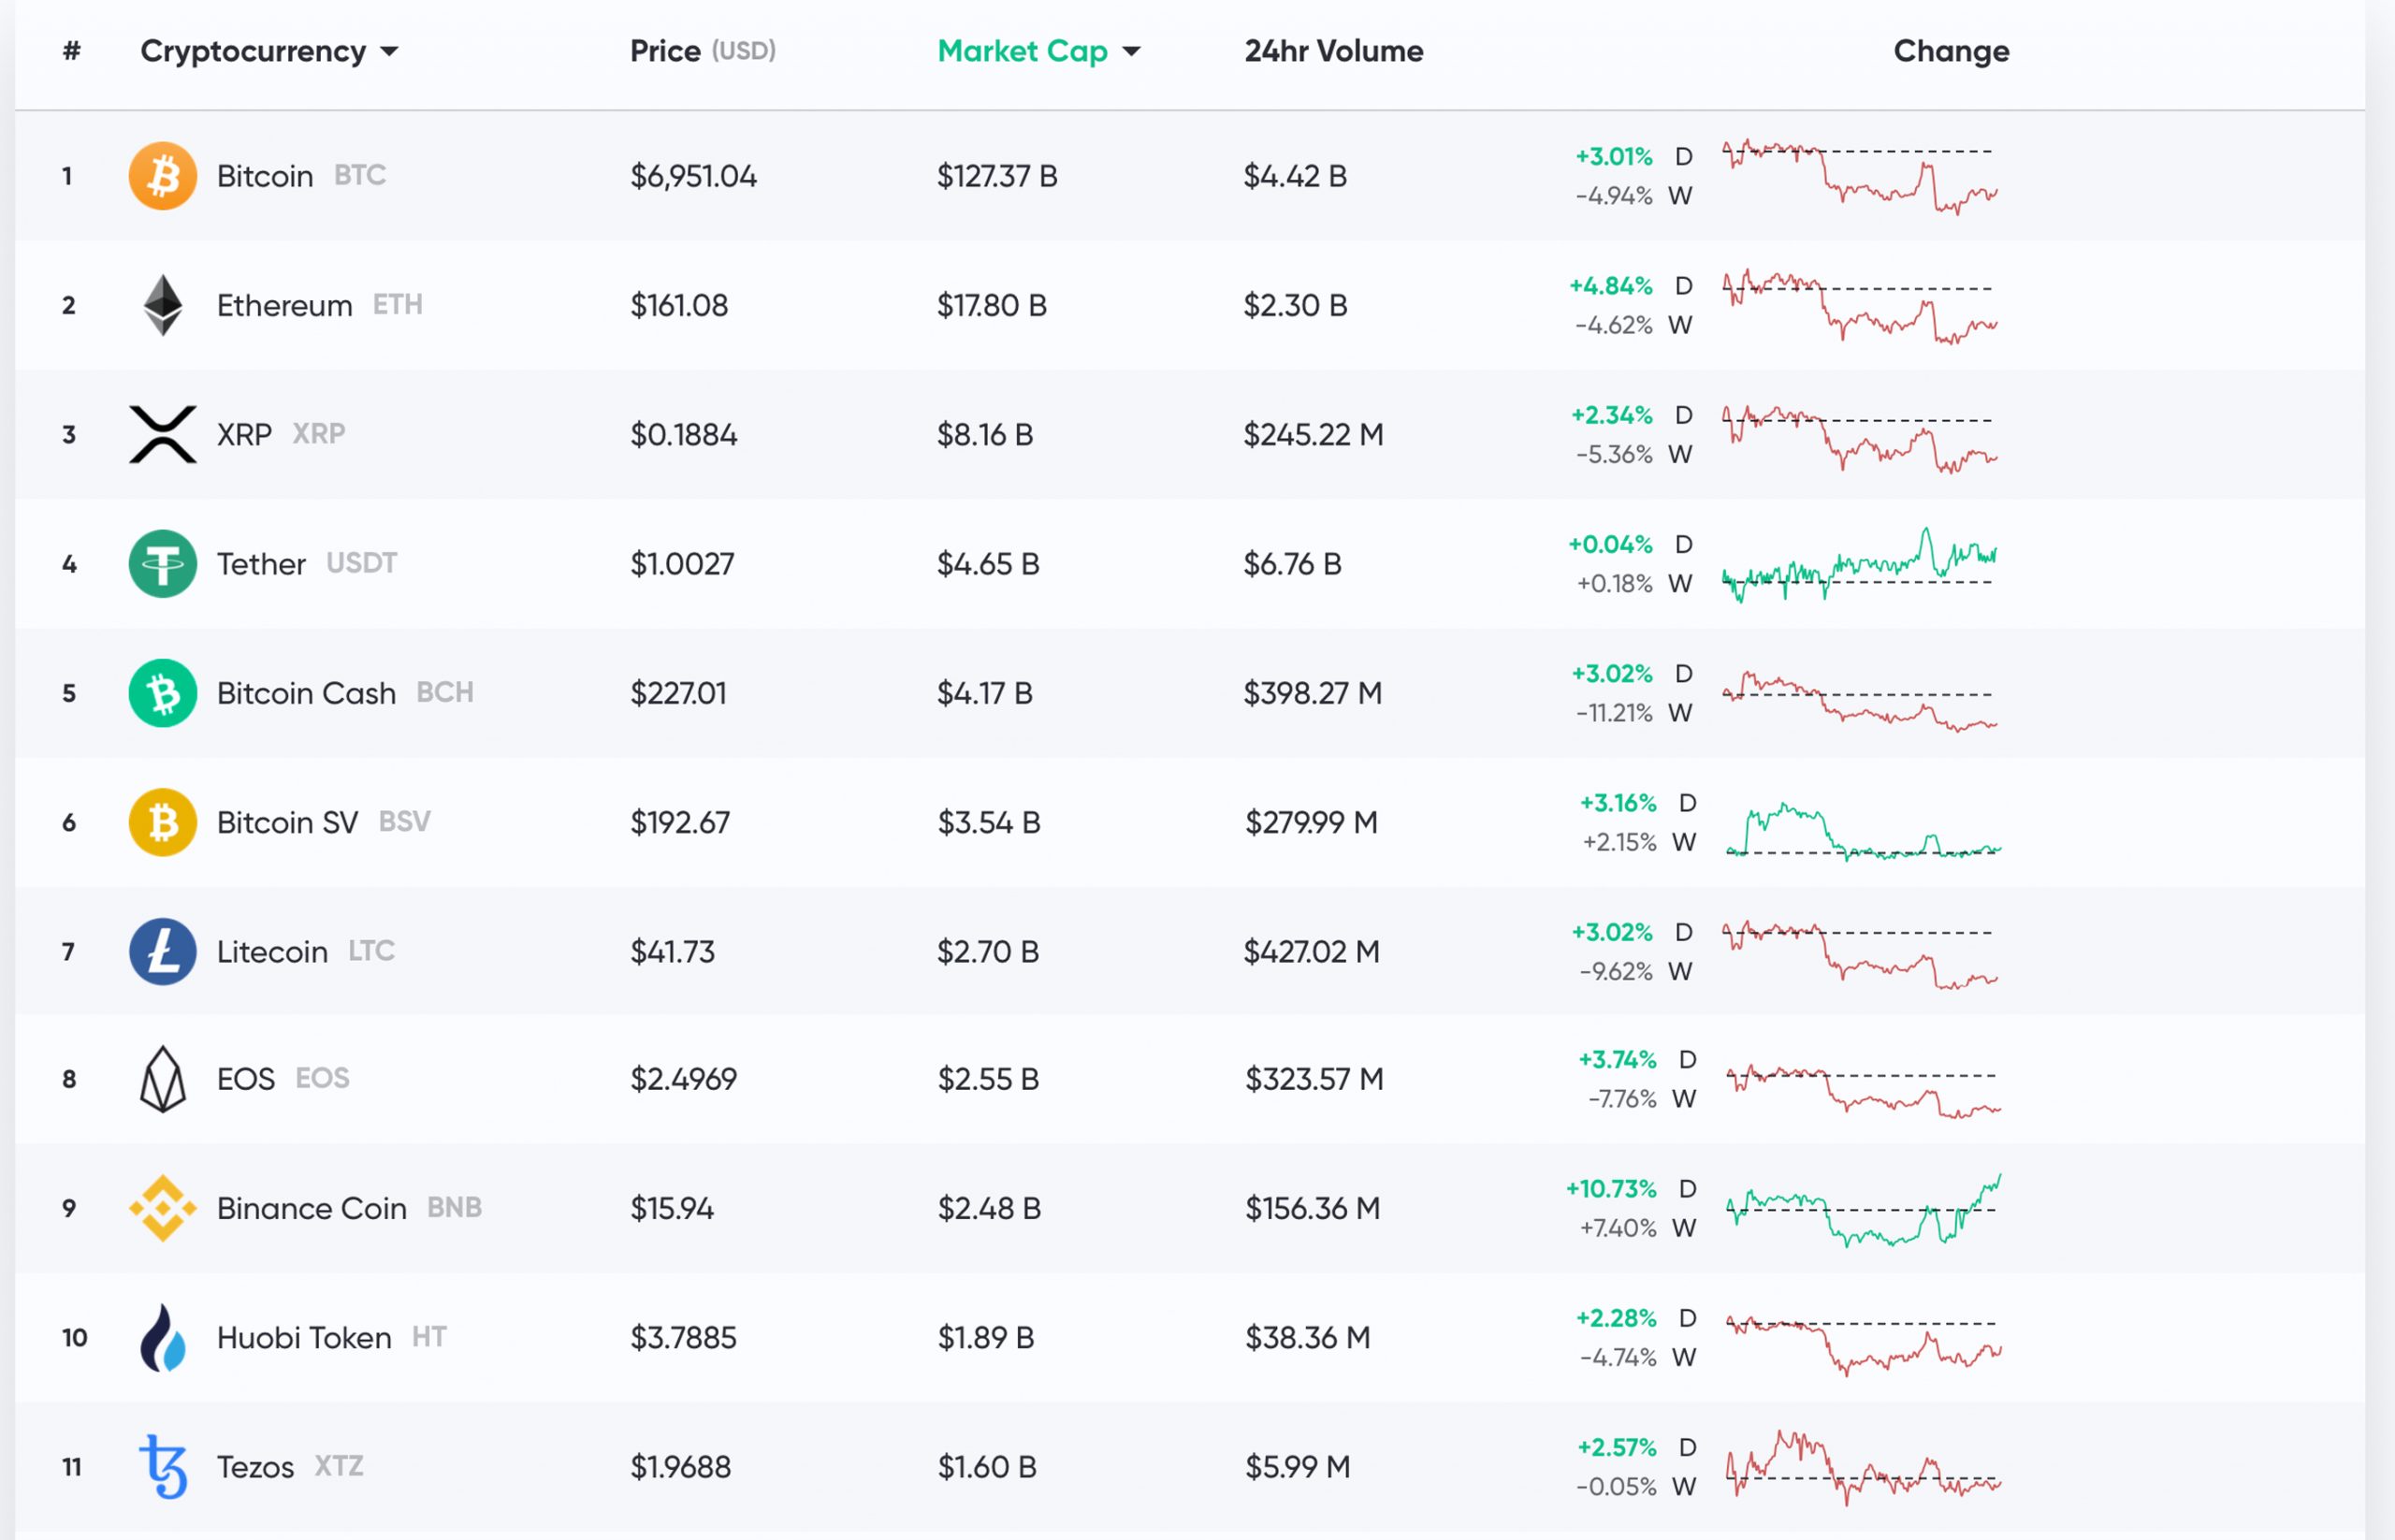Click Bitcoin market cap $127.37 B

tap(997, 176)
